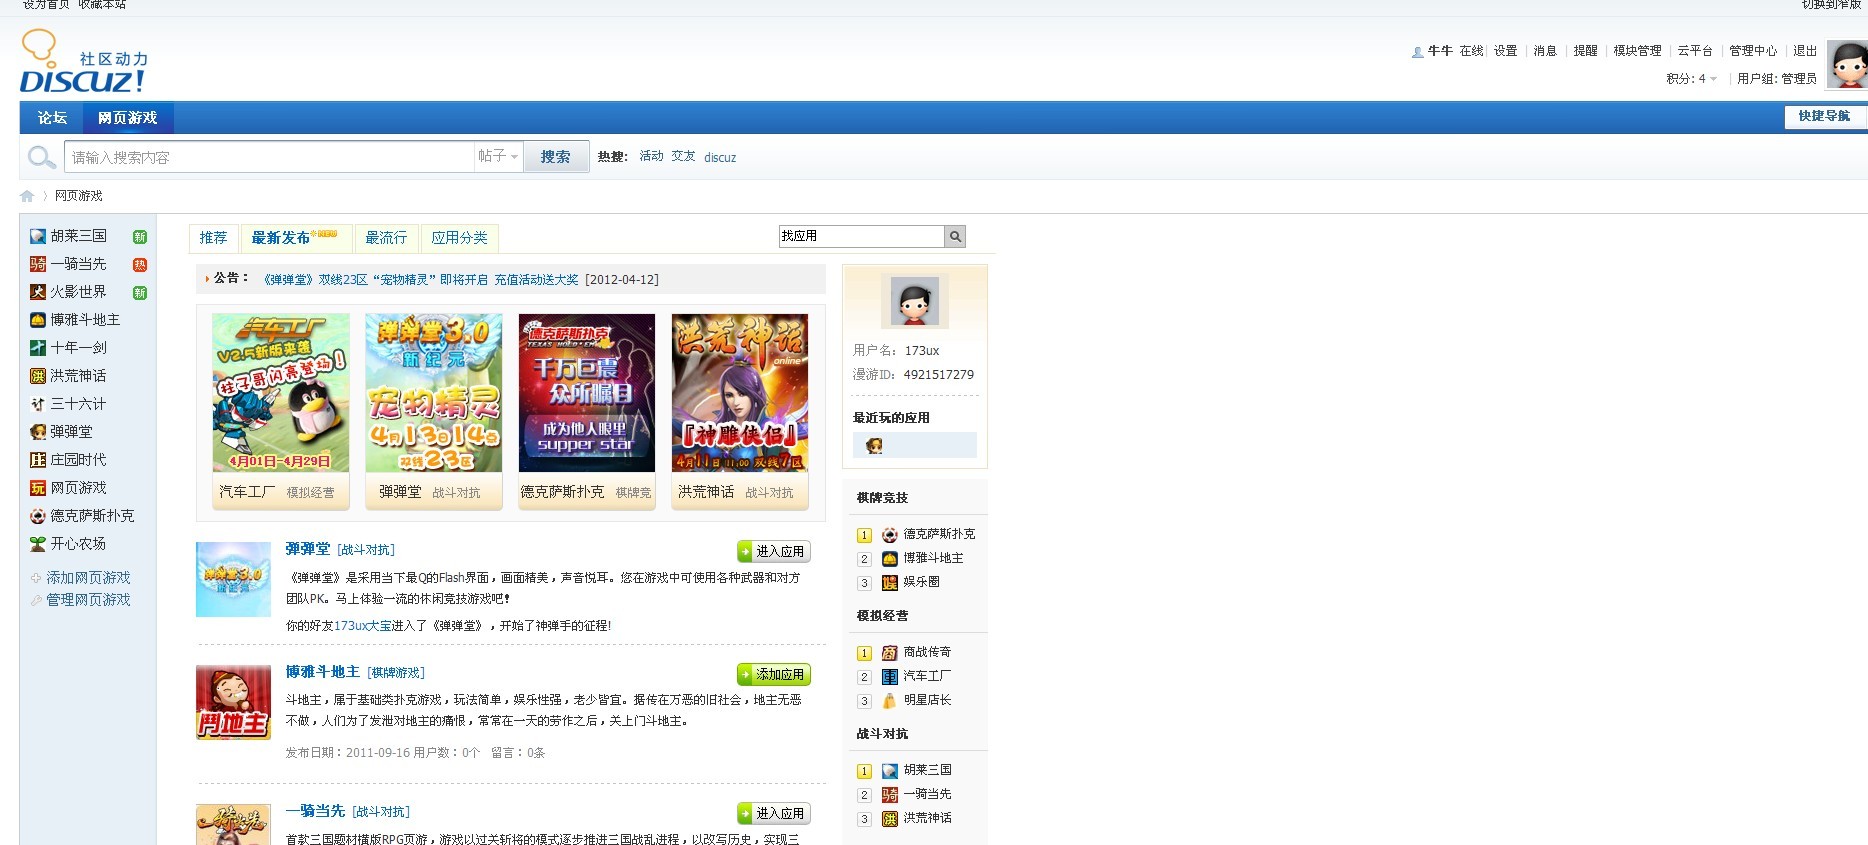
Task: Open 庄园时代 icon in left sidebar
Action: [x=38, y=460]
